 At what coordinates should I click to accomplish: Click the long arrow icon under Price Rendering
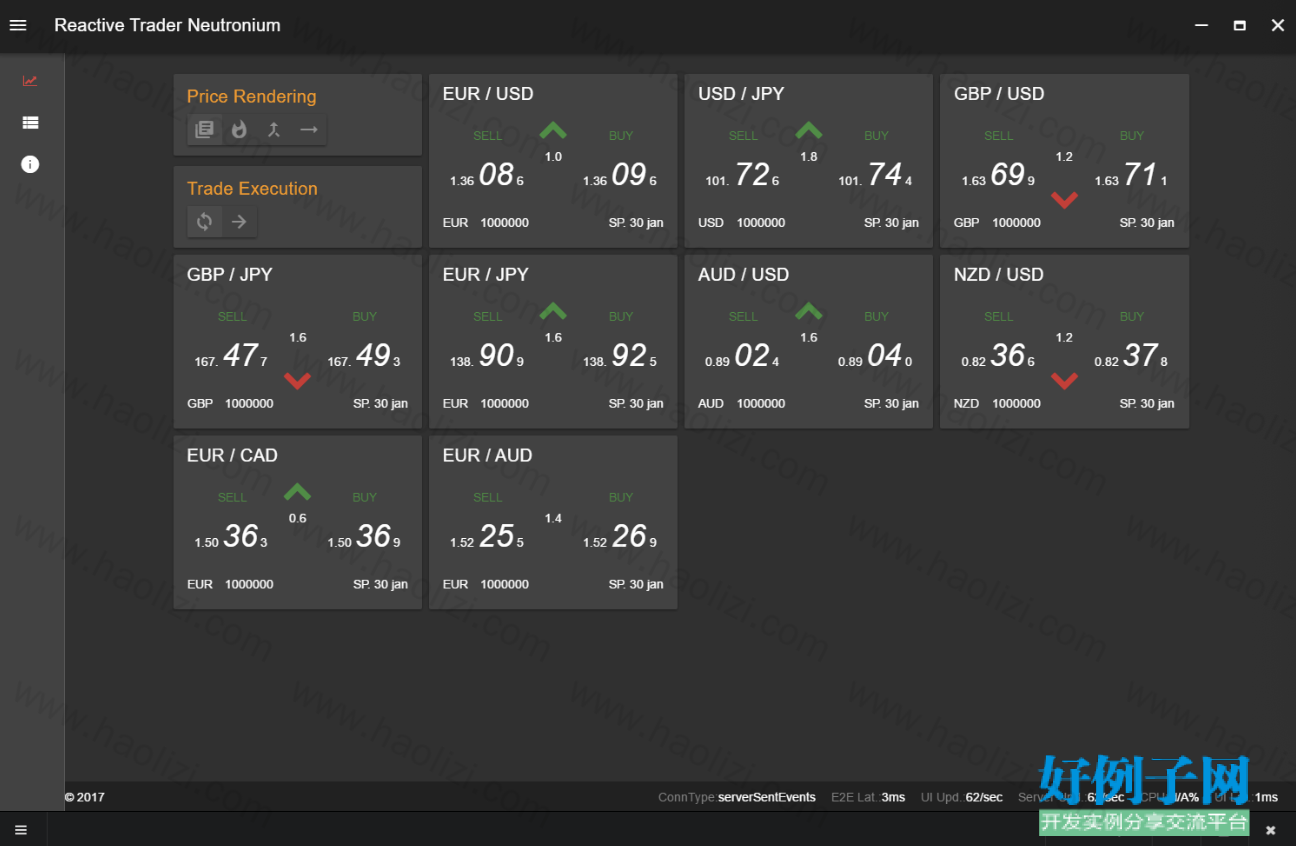(x=309, y=130)
